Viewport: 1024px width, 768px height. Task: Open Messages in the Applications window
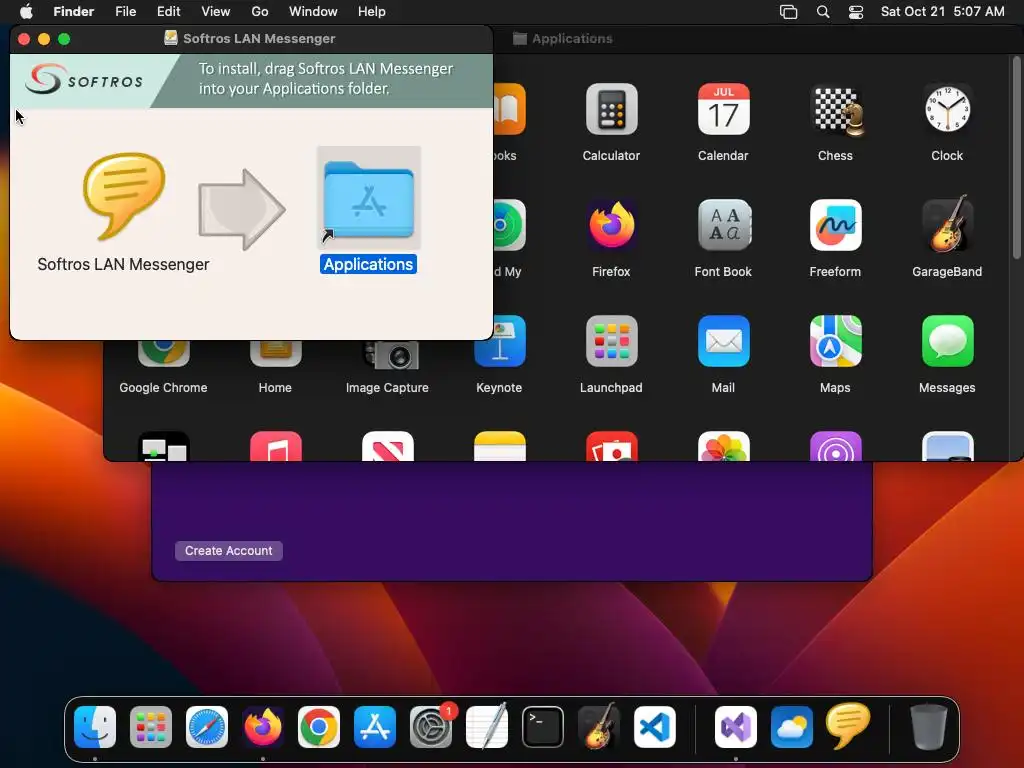pyautogui.click(x=947, y=342)
